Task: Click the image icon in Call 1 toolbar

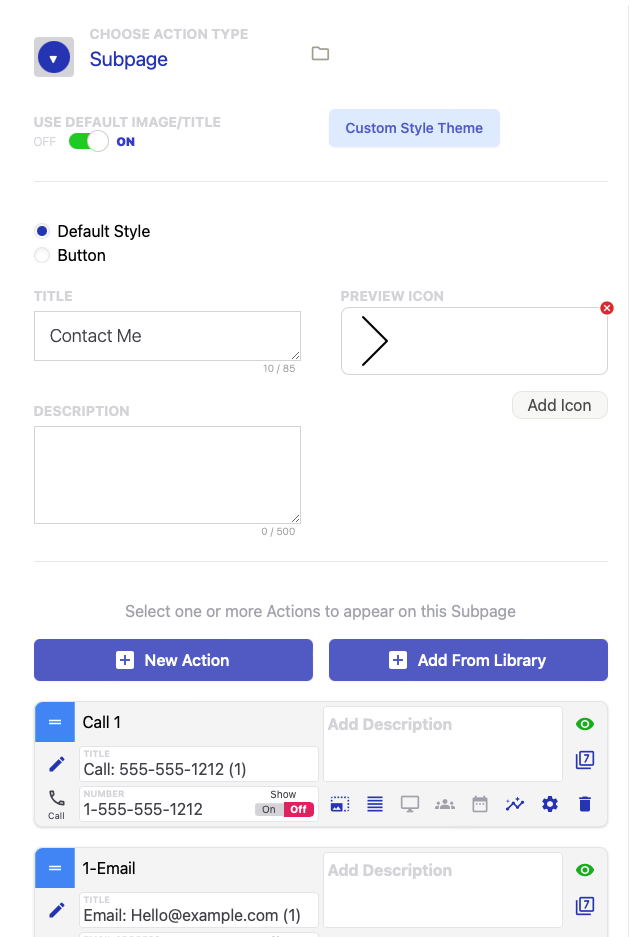Action: [x=340, y=804]
